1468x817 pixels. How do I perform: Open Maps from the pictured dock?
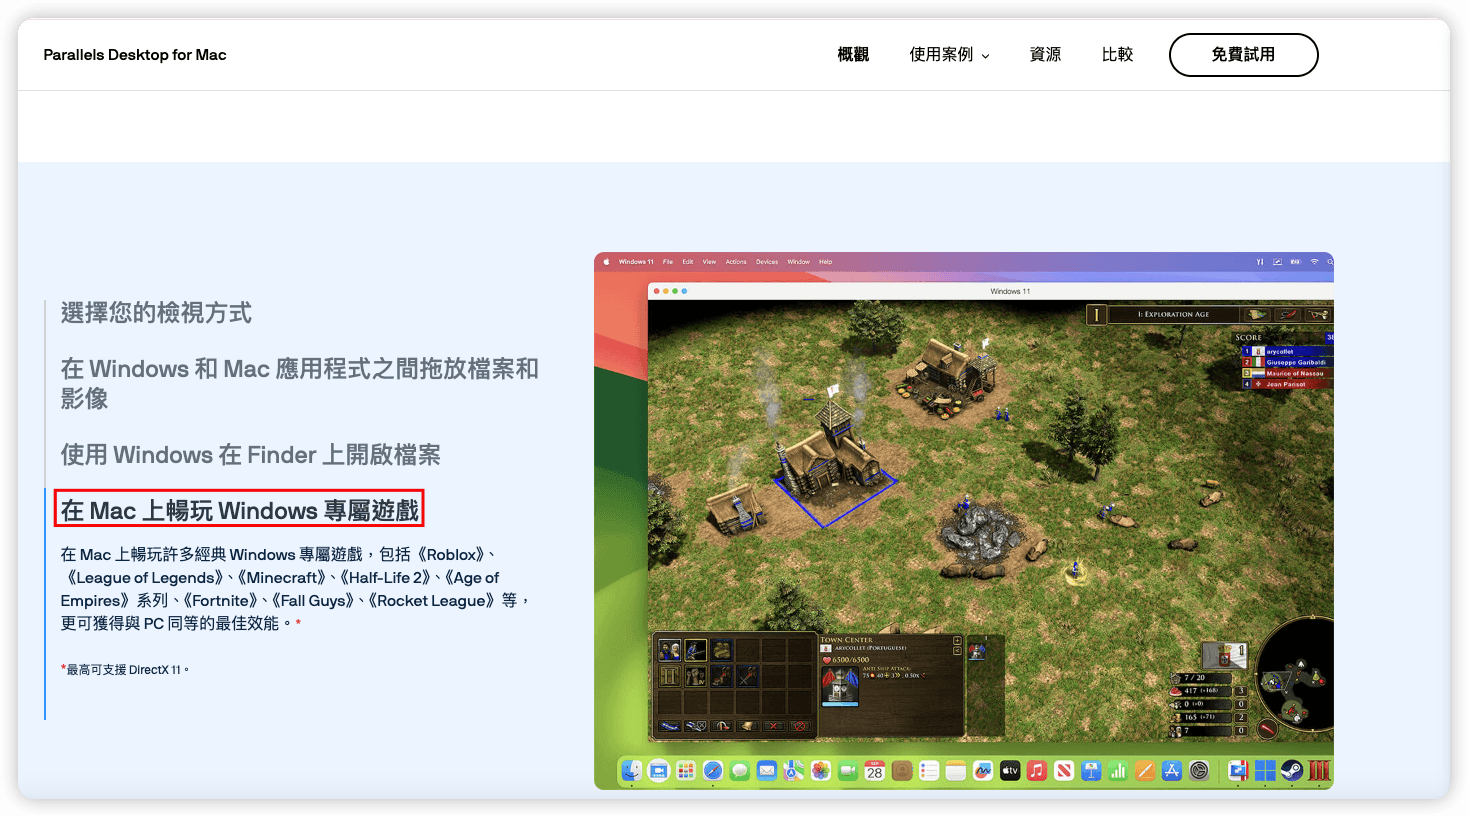794,771
